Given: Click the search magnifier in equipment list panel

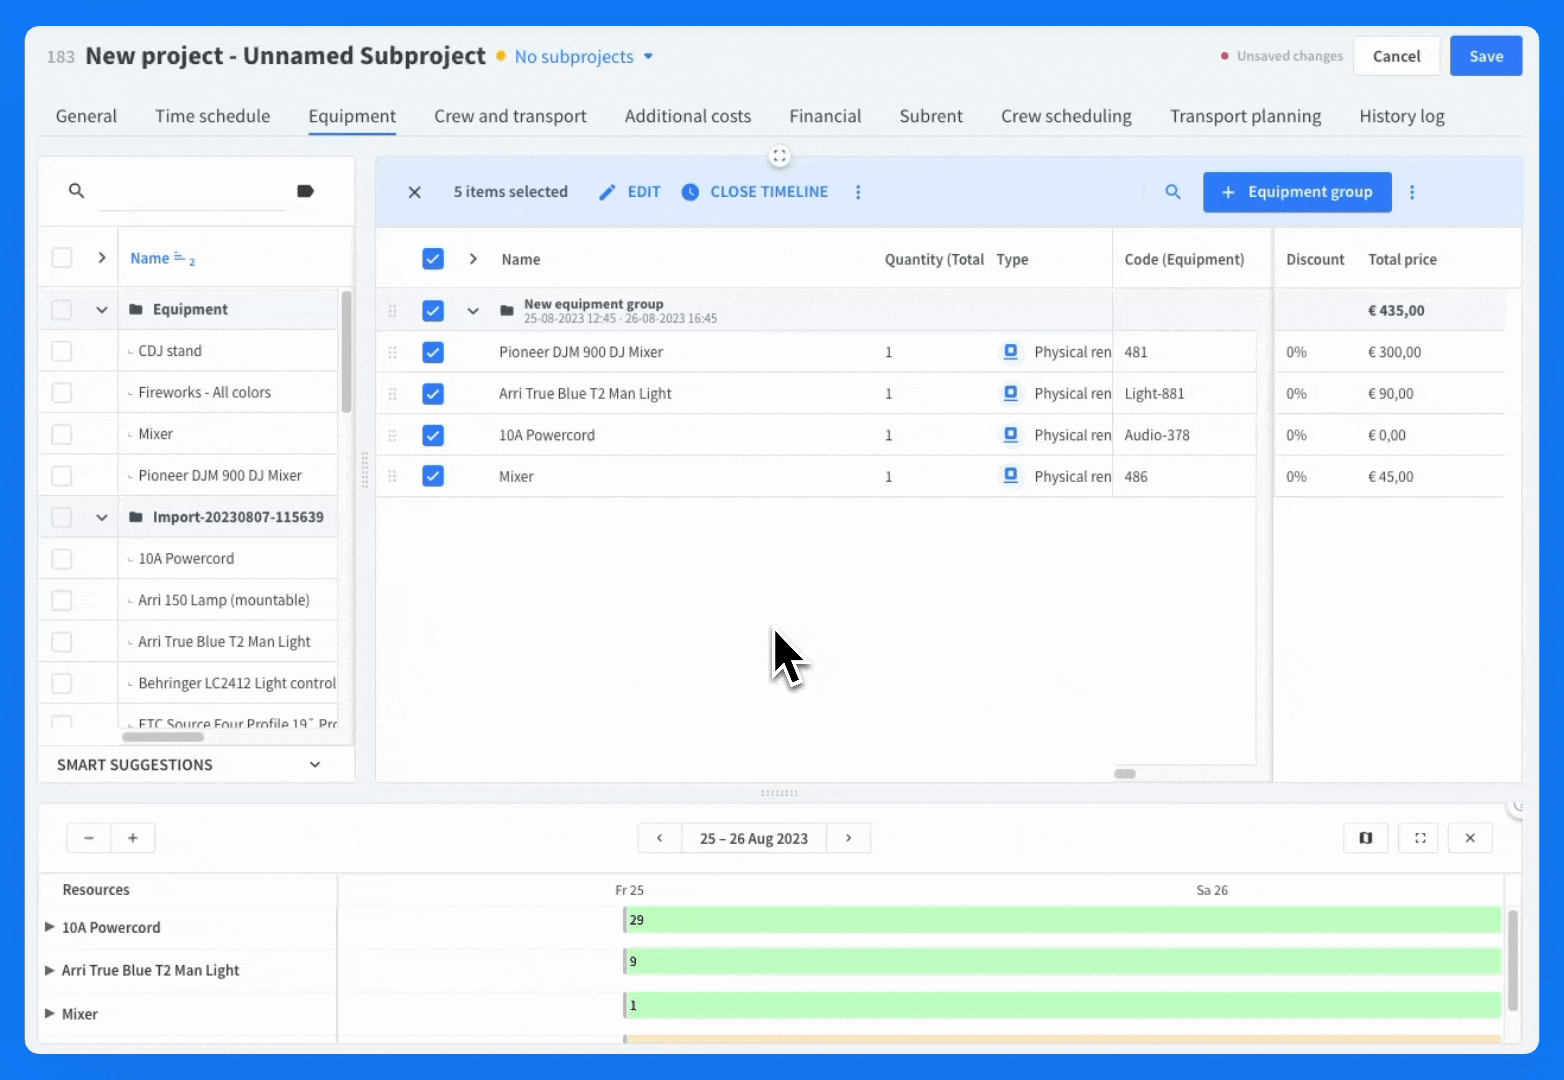Looking at the screenshot, I should point(76,190).
